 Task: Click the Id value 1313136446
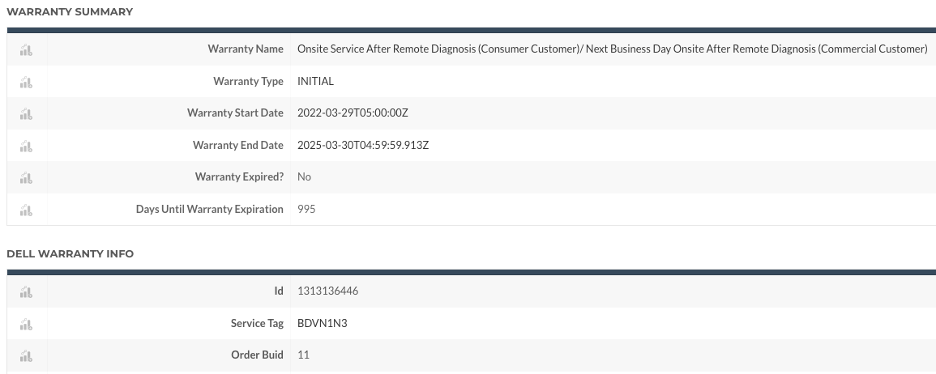pos(328,291)
